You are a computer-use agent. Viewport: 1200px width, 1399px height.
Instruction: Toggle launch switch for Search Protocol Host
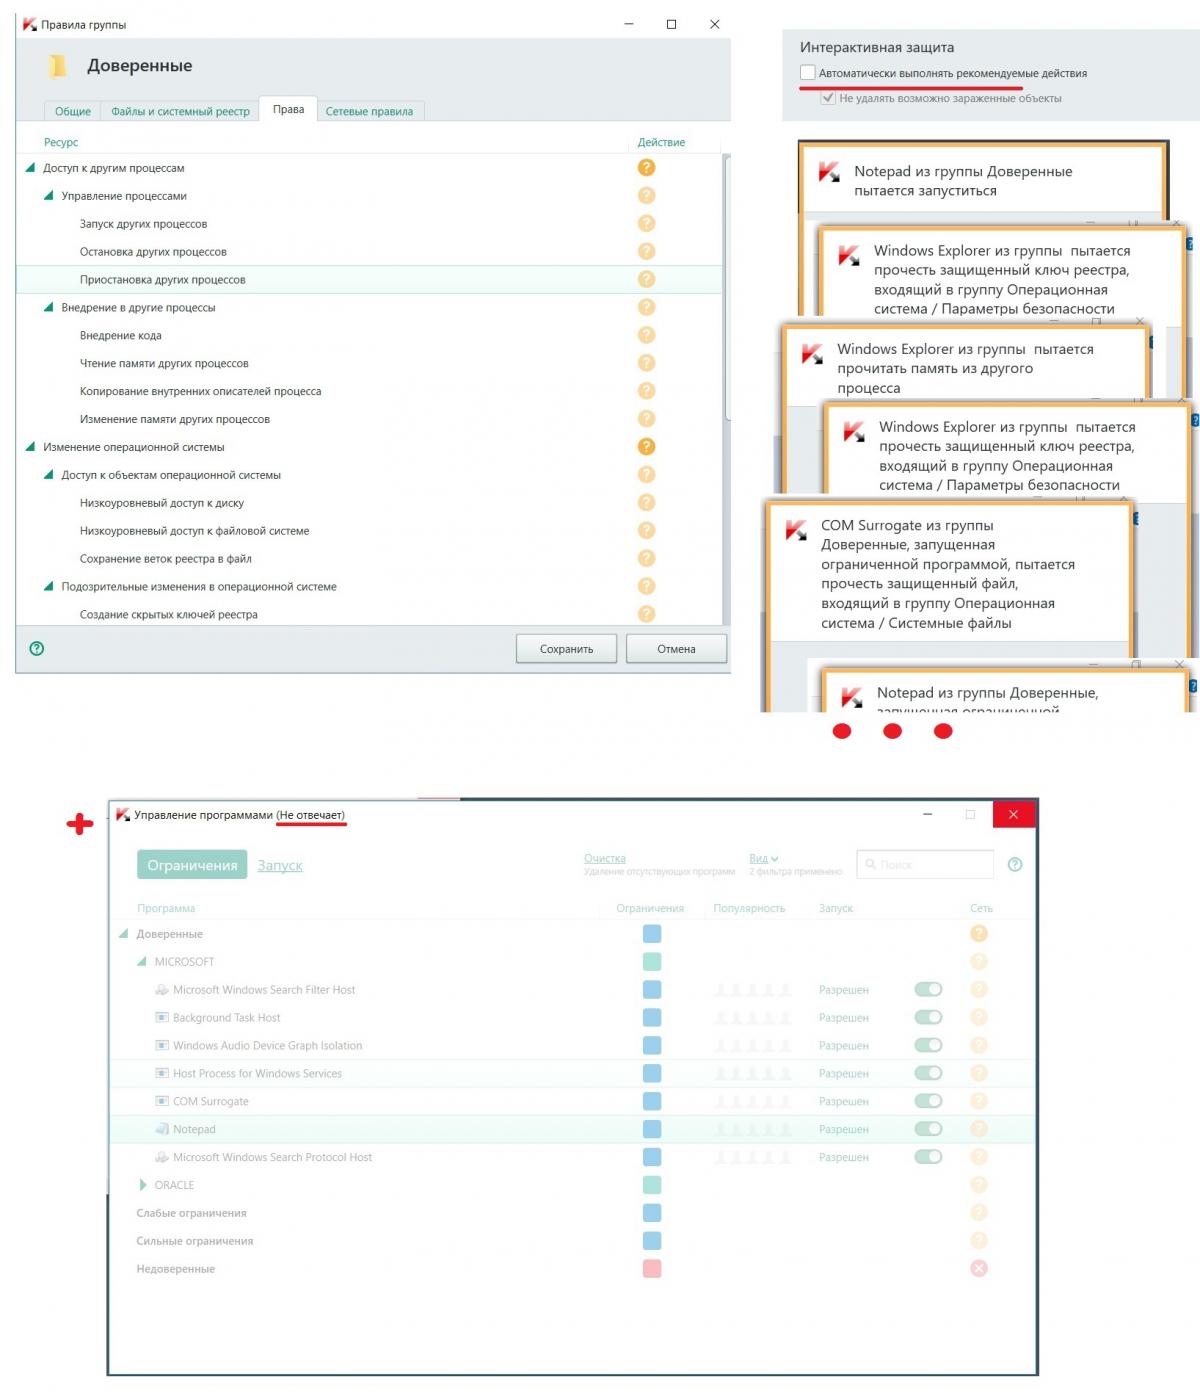click(929, 1157)
